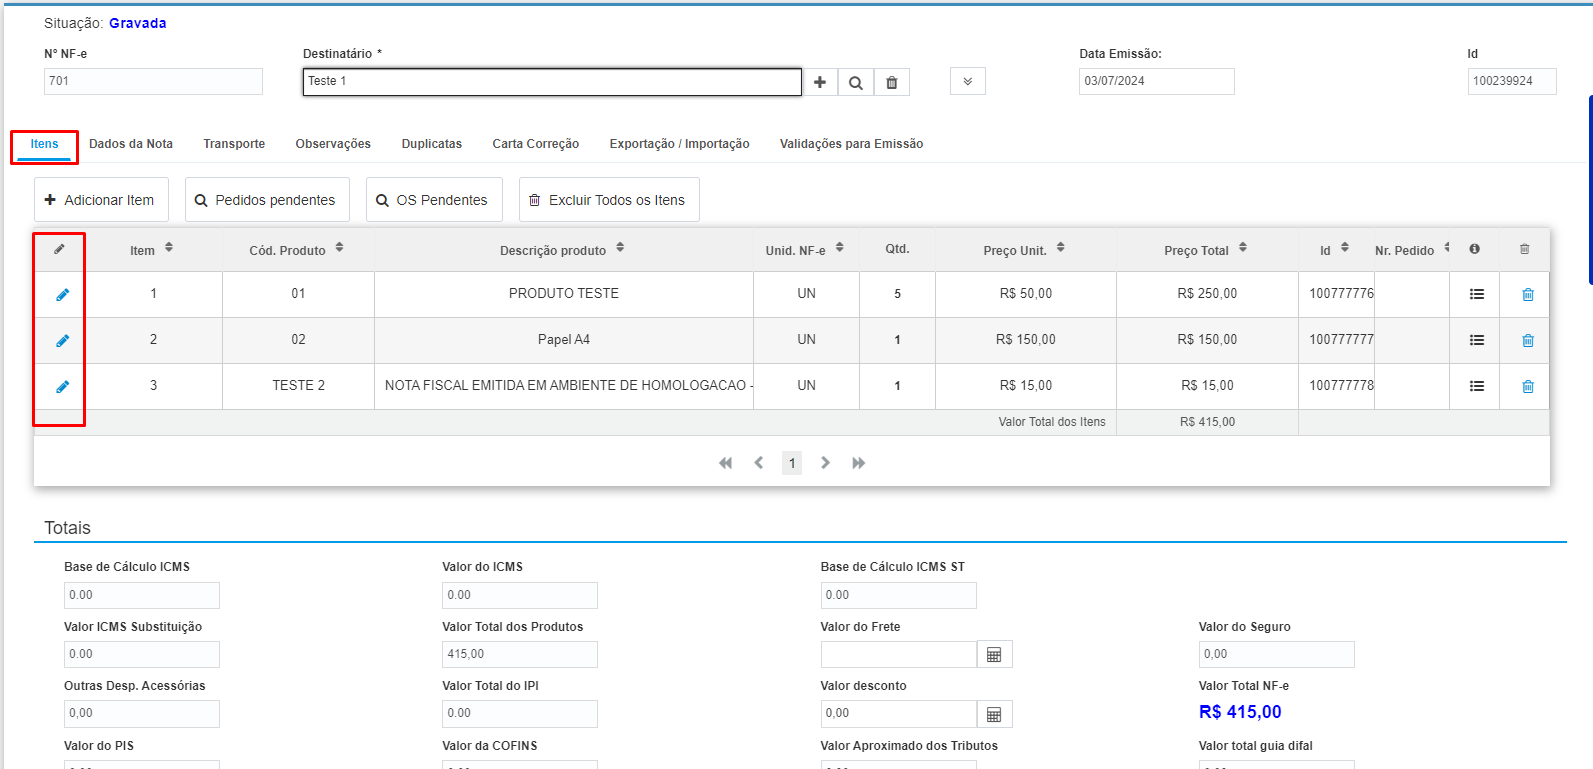Open details list icon for PRODUTO TESTE row
Viewport: 1593px width, 769px height.
click(x=1477, y=294)
